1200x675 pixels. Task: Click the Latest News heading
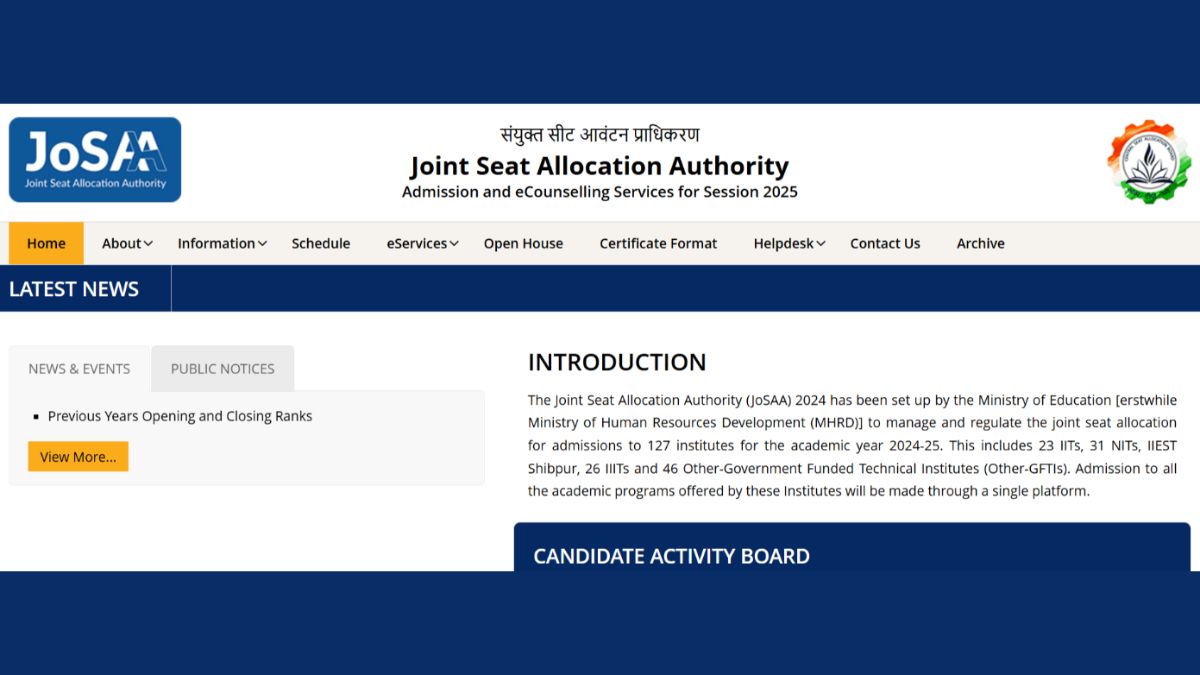click(x=74, y=289)
